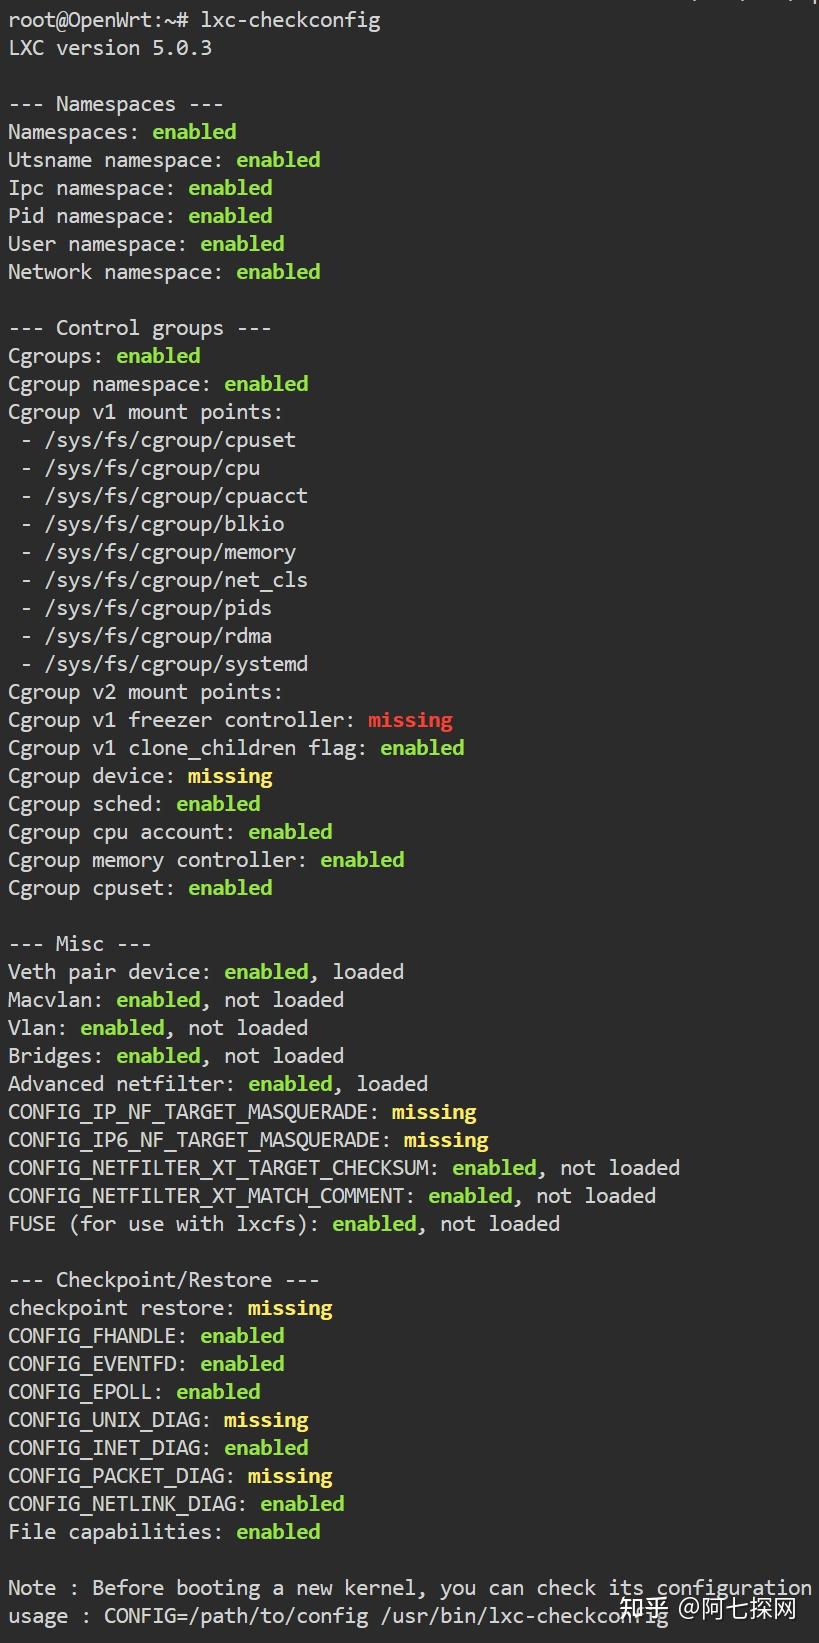Click the red missing freezer controller status

pos(410,720)
